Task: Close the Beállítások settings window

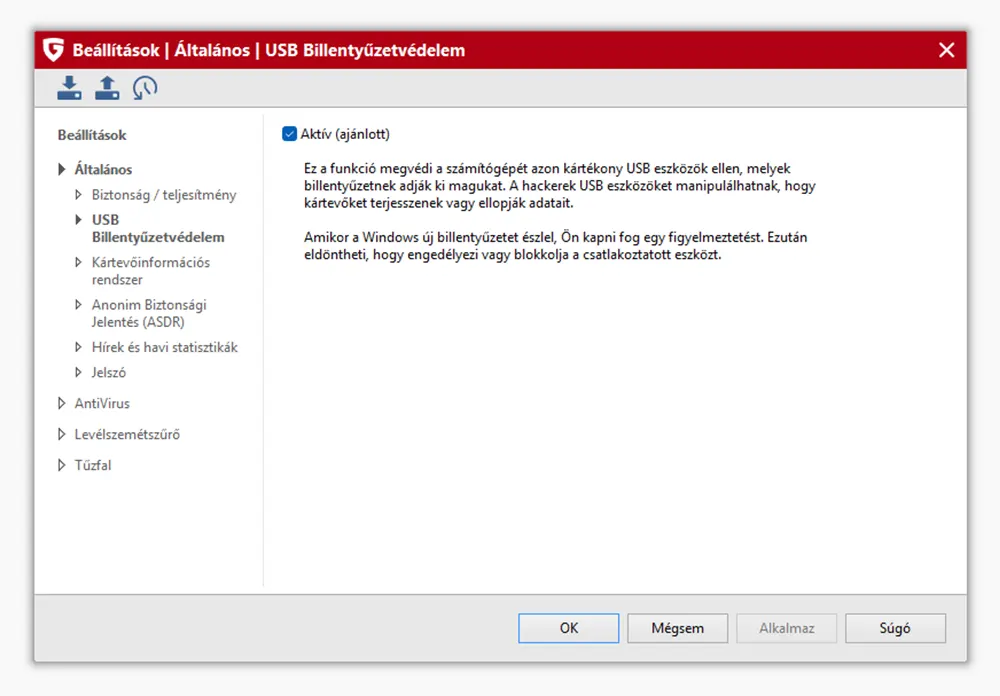Action: pyautogui.click(x=946, y=50)
